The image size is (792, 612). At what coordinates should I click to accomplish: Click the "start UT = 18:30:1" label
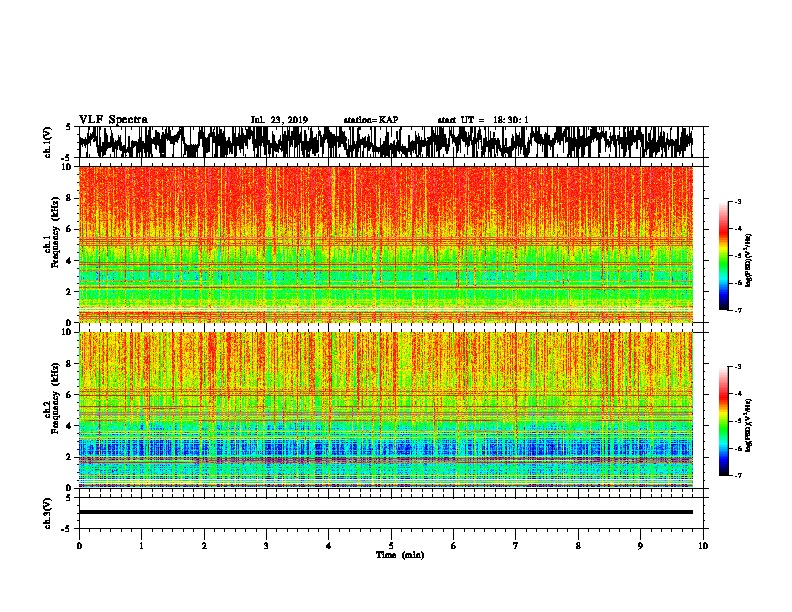coord(483,120)
